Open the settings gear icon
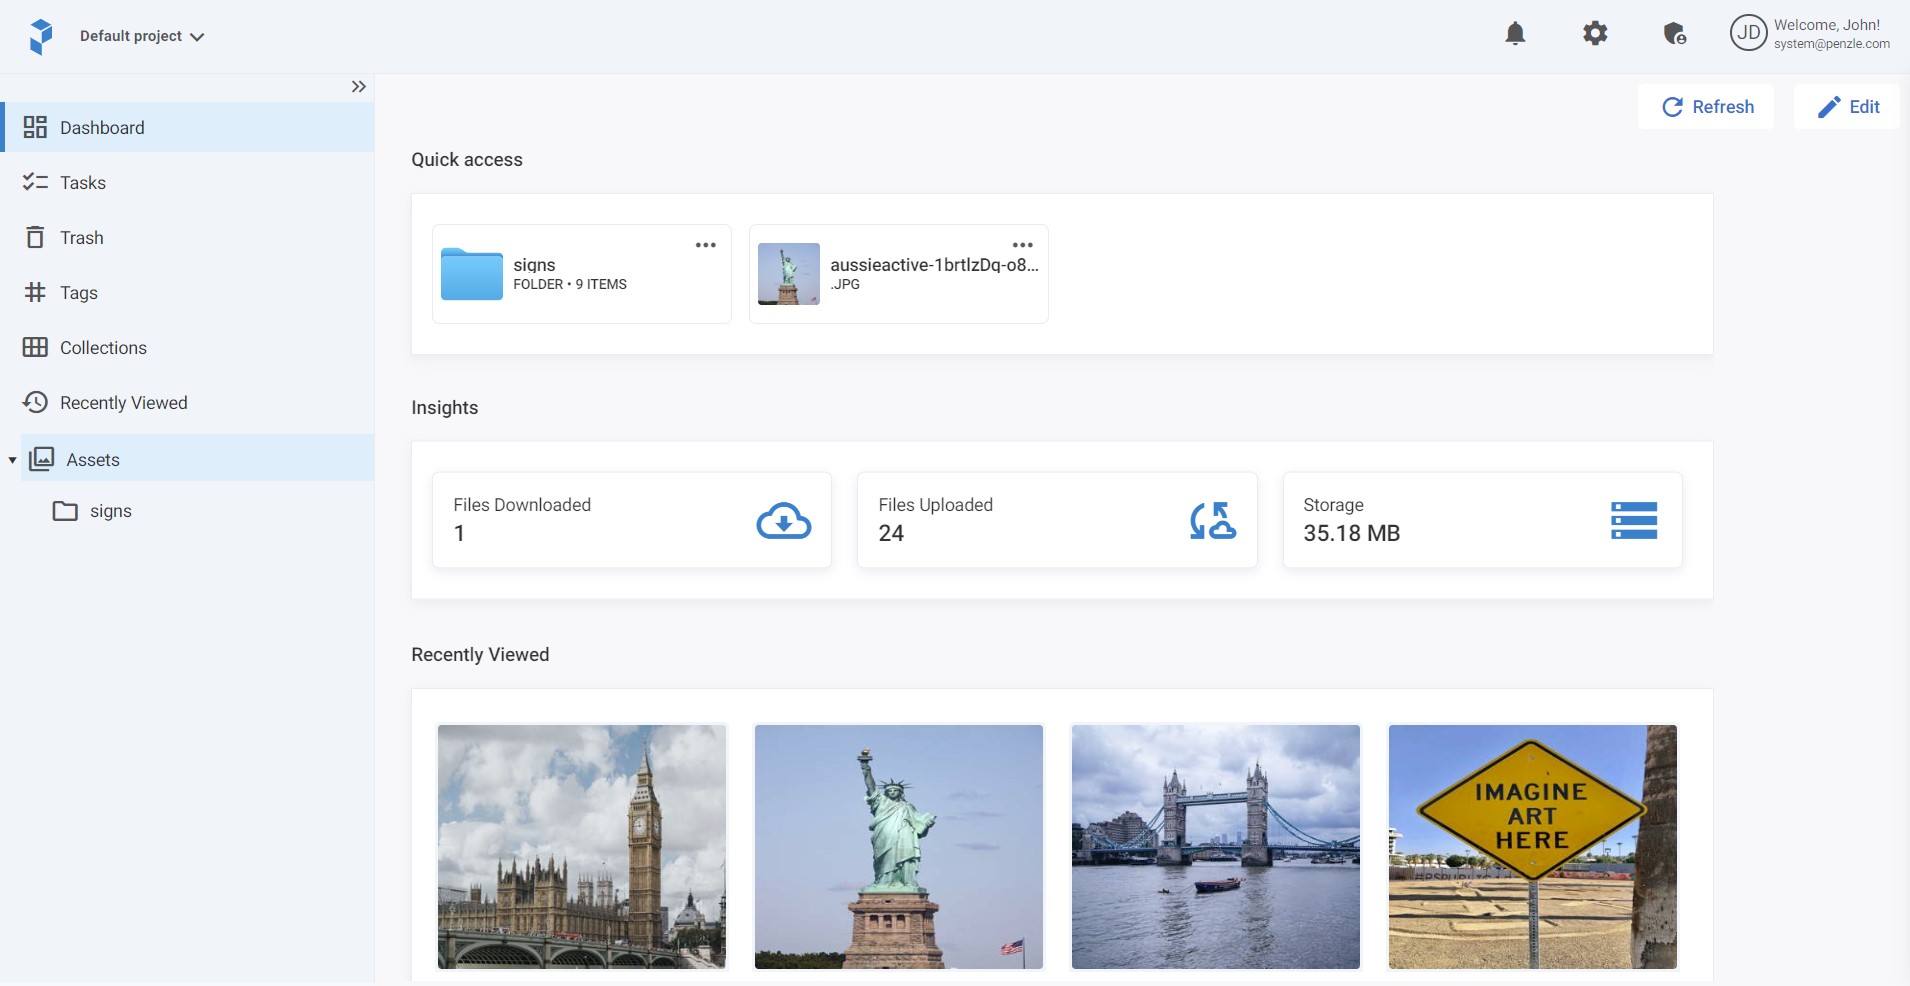 (1595, 33)
